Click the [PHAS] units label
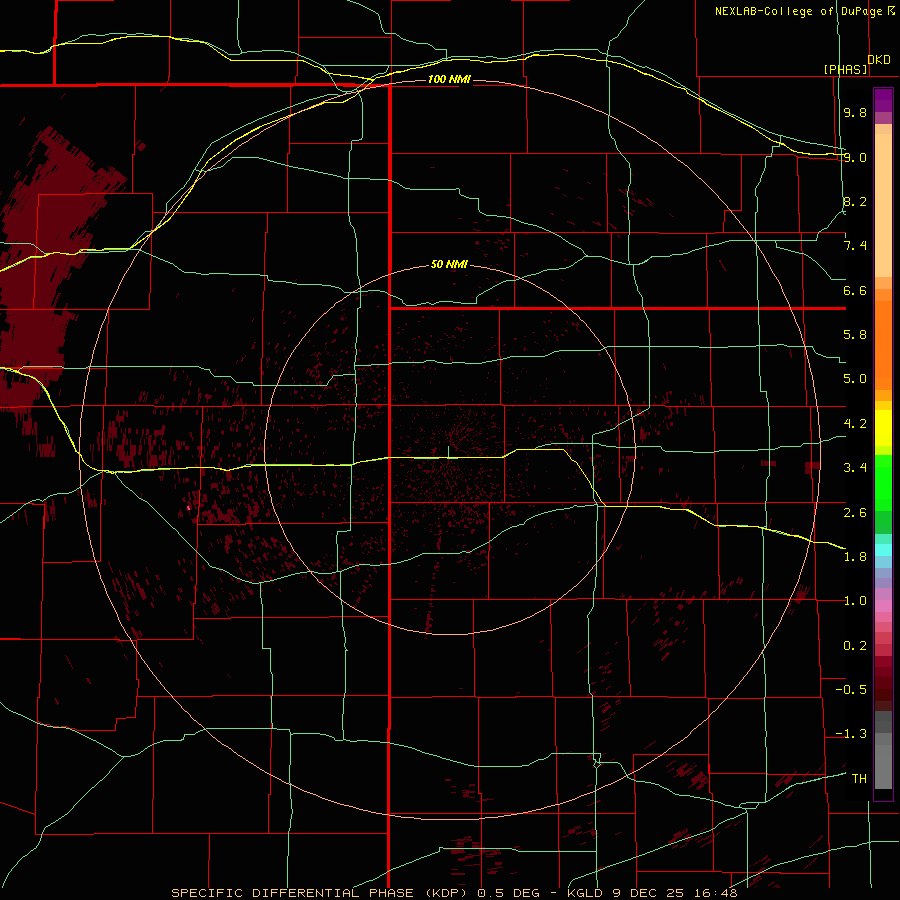 (845, 69)
